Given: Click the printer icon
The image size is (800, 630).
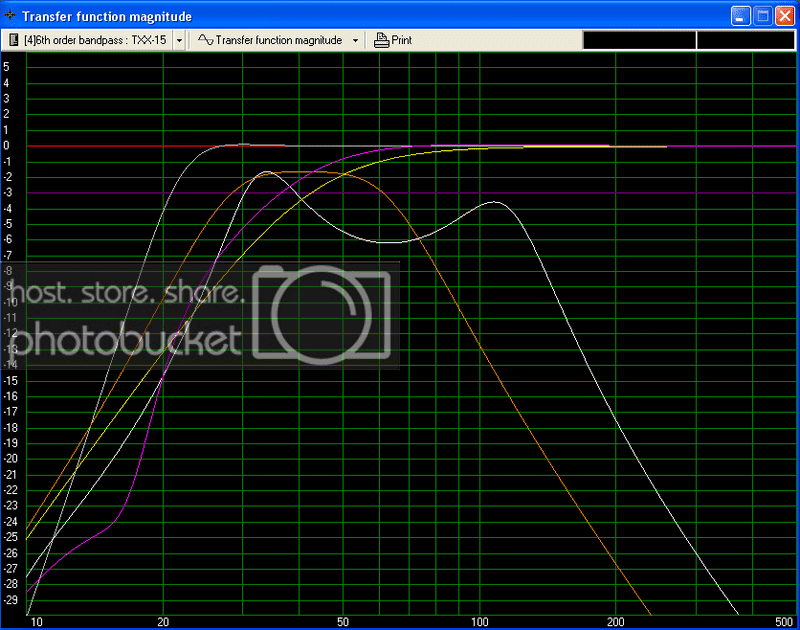Looking at the screenshot, I should (381, 40).
